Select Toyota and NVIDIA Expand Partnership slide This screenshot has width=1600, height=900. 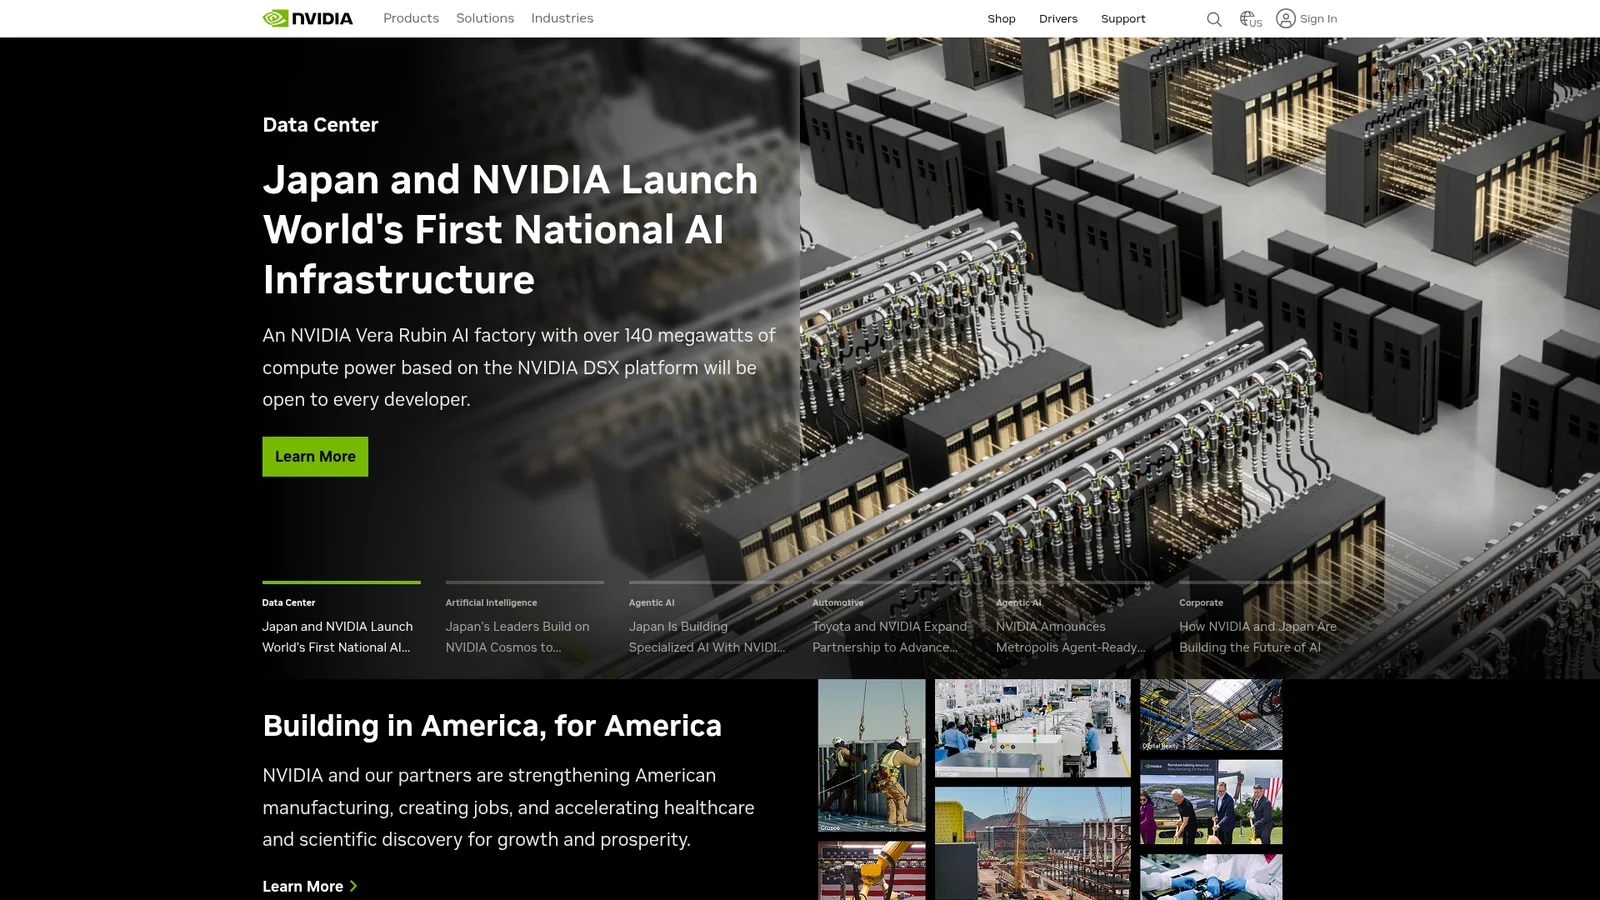(891, 619)
